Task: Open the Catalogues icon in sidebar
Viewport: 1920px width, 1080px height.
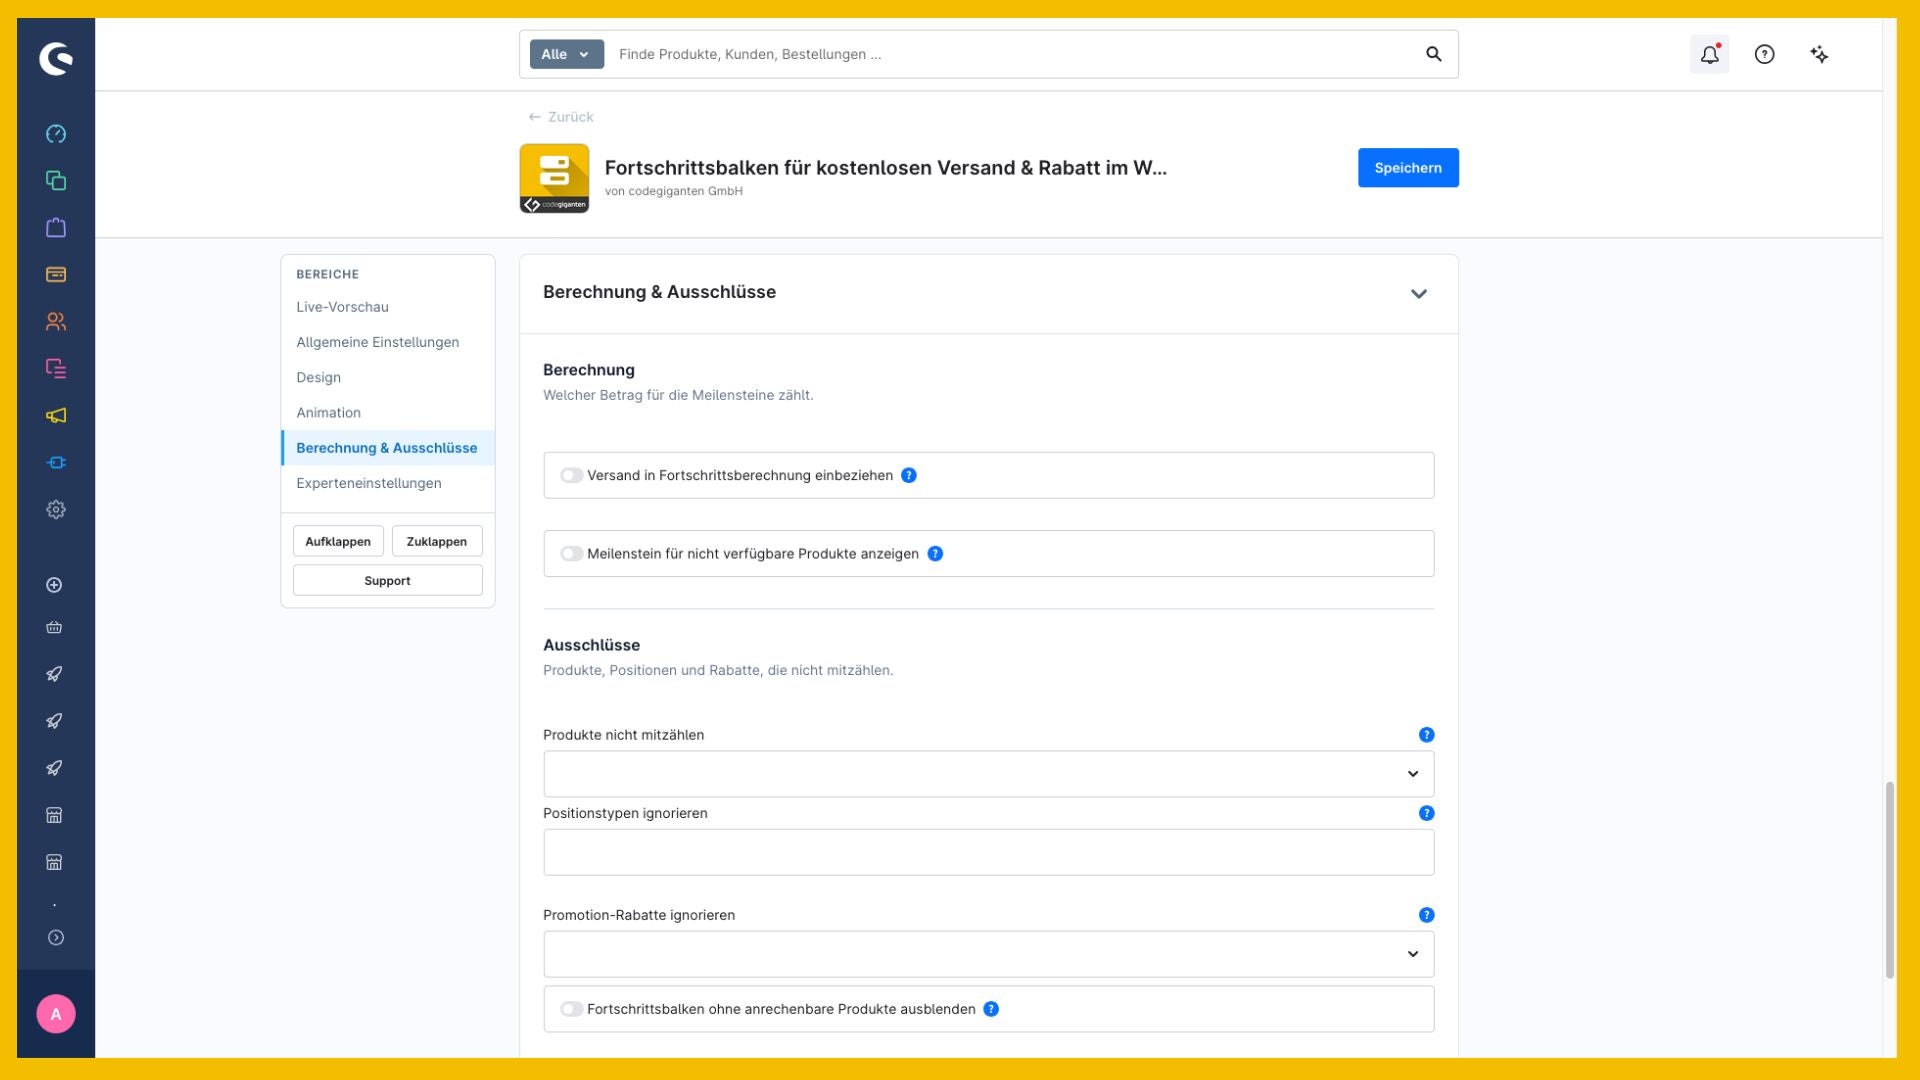Action: click(56, 181)
